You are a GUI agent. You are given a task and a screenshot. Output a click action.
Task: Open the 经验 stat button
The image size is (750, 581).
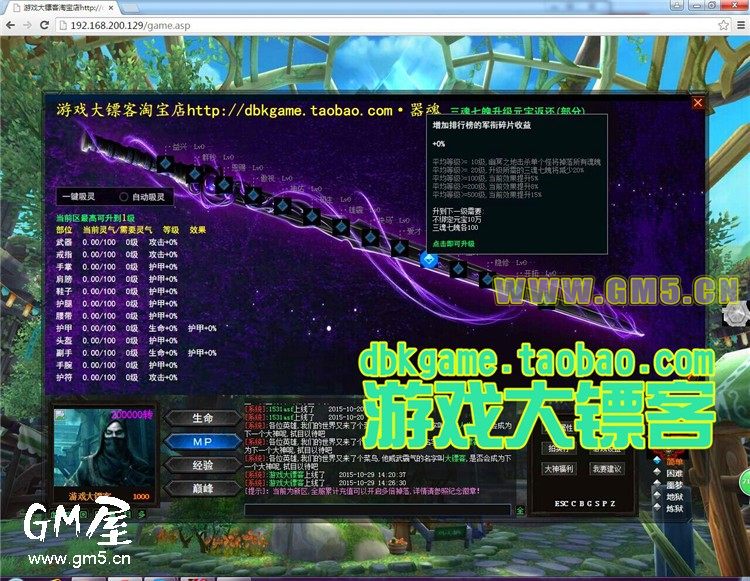point(203,465)
